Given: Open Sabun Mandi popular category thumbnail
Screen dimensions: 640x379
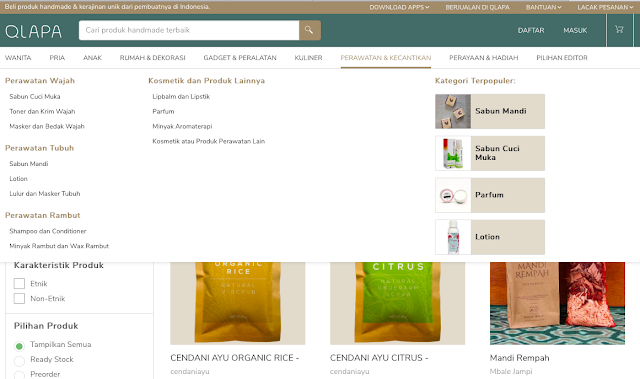Looking at the screenshot, I should (453, 111).
